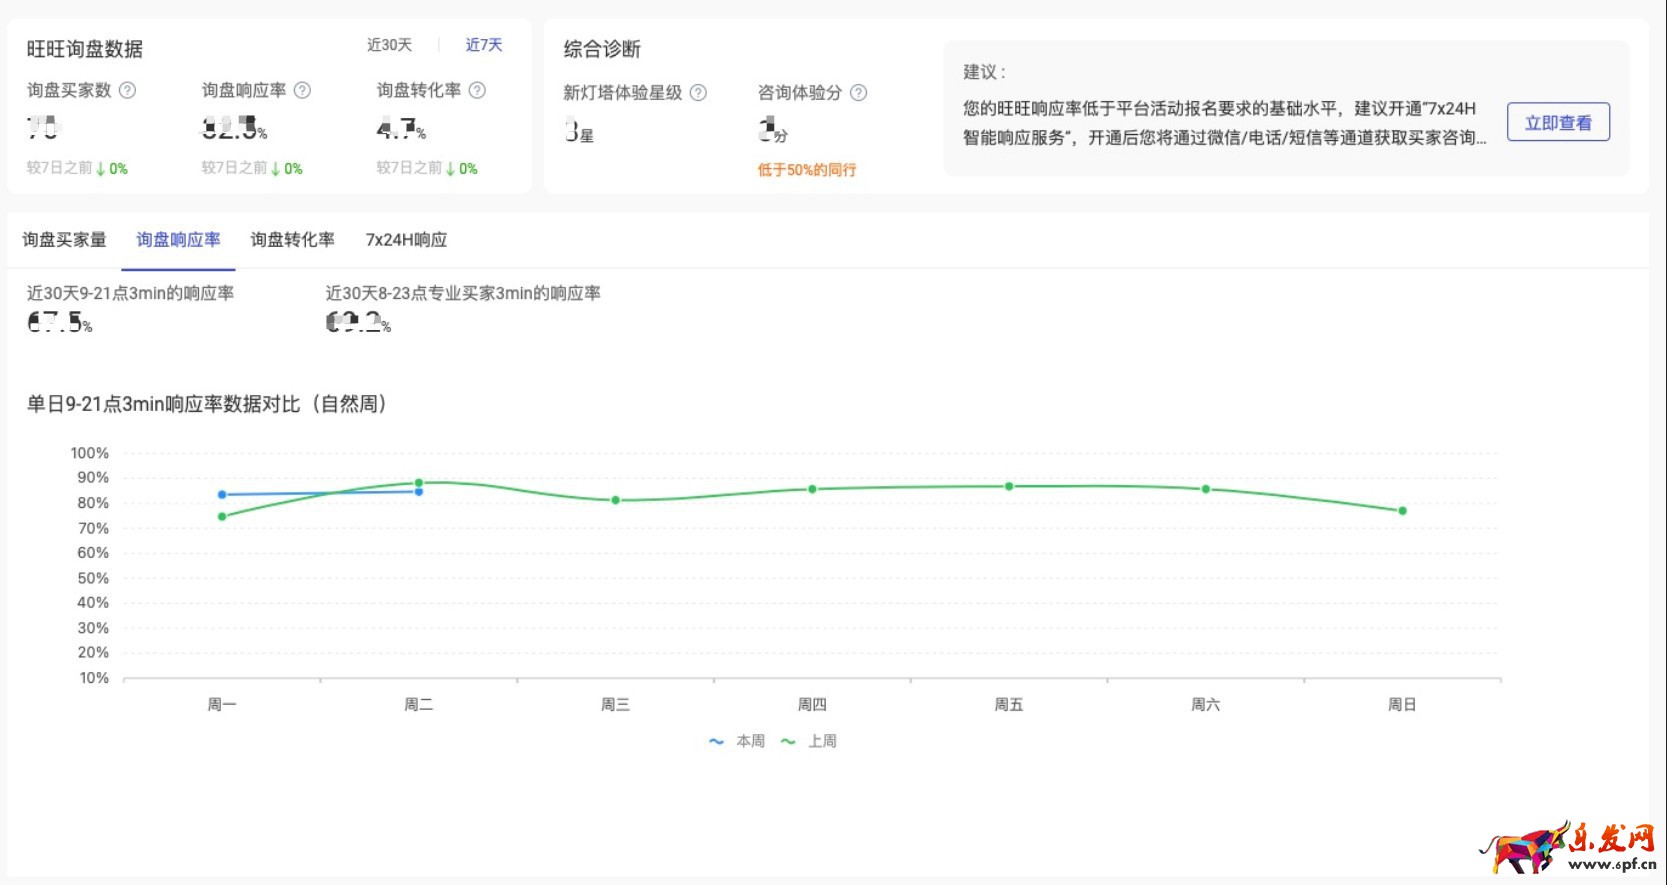Viewport: 1667px width, 885px height.
Task: Select the 询盘响应率 tab
Action: tap(178, 240)
